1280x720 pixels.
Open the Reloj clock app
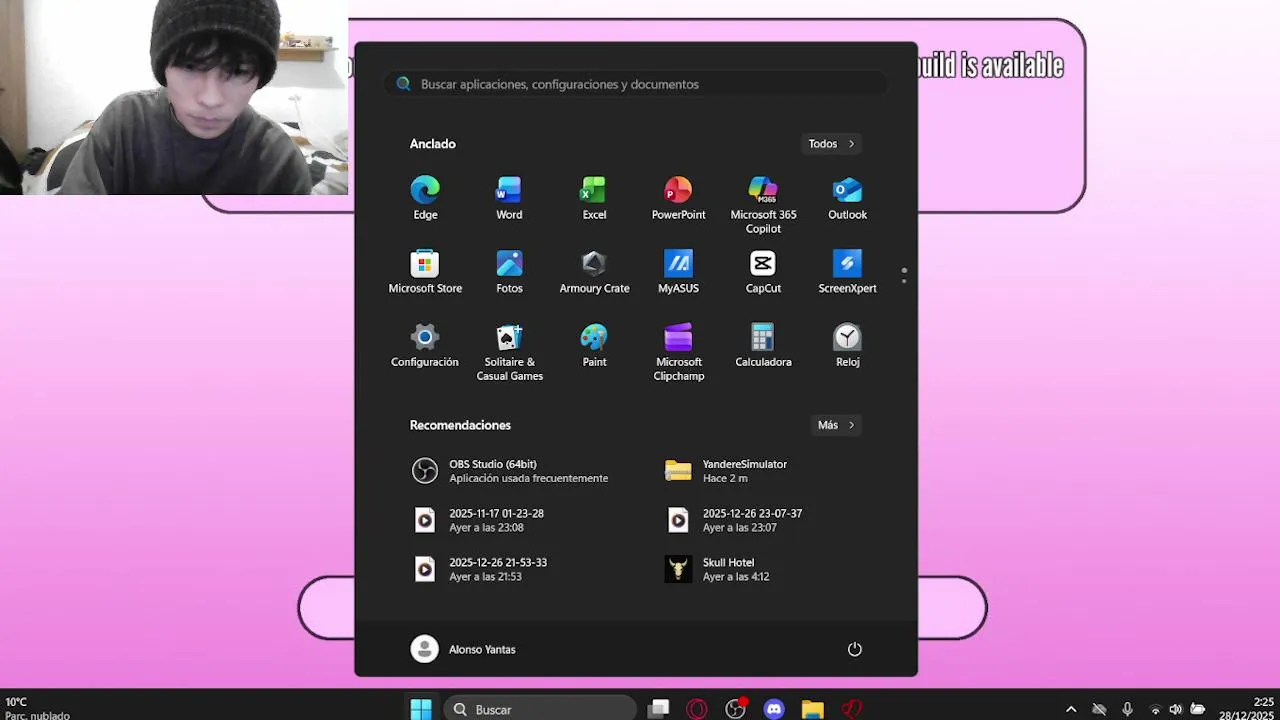tap(847, 346)
